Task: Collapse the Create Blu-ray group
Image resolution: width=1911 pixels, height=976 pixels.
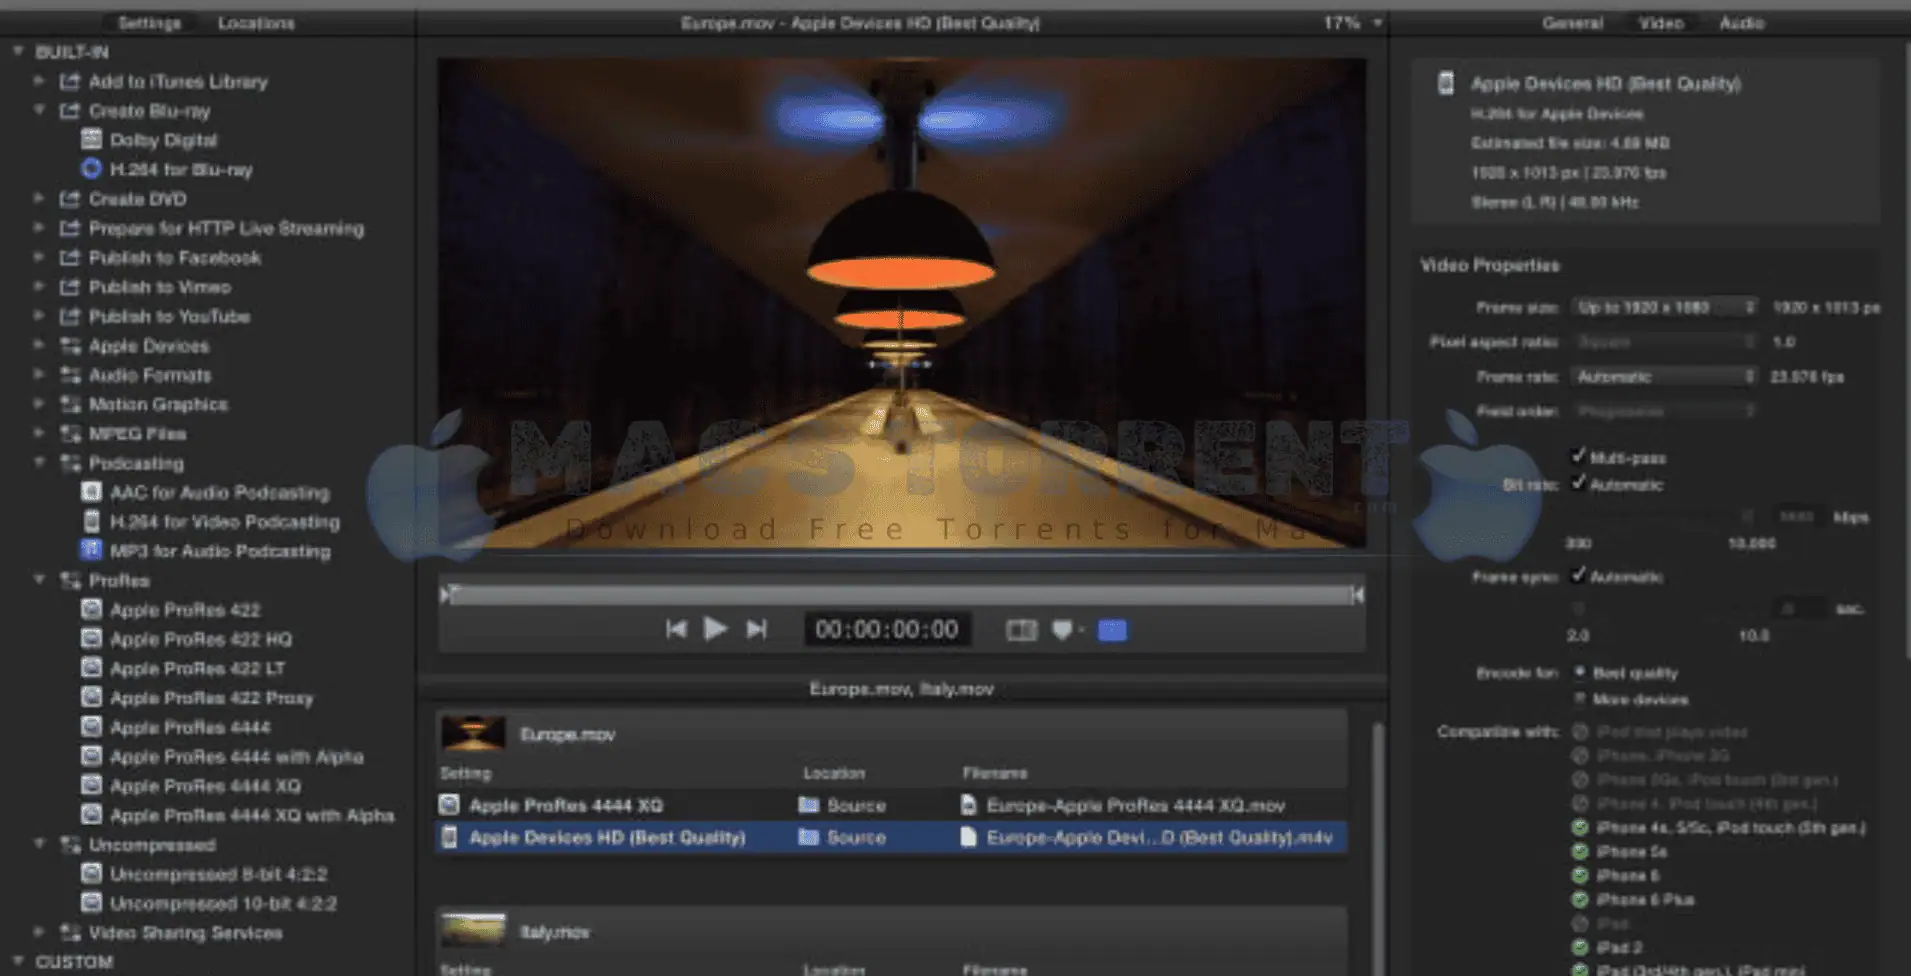Action: tap(39, 110)
